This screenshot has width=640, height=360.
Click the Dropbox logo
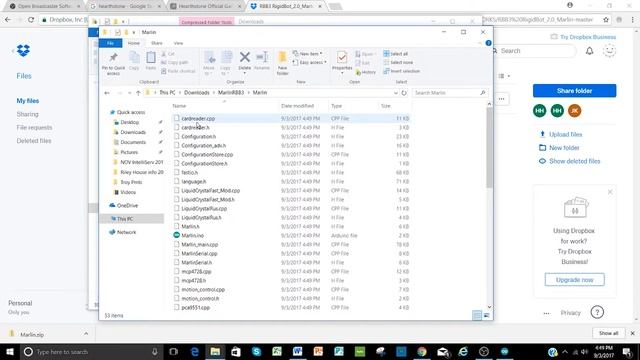[x=23, y=51]
